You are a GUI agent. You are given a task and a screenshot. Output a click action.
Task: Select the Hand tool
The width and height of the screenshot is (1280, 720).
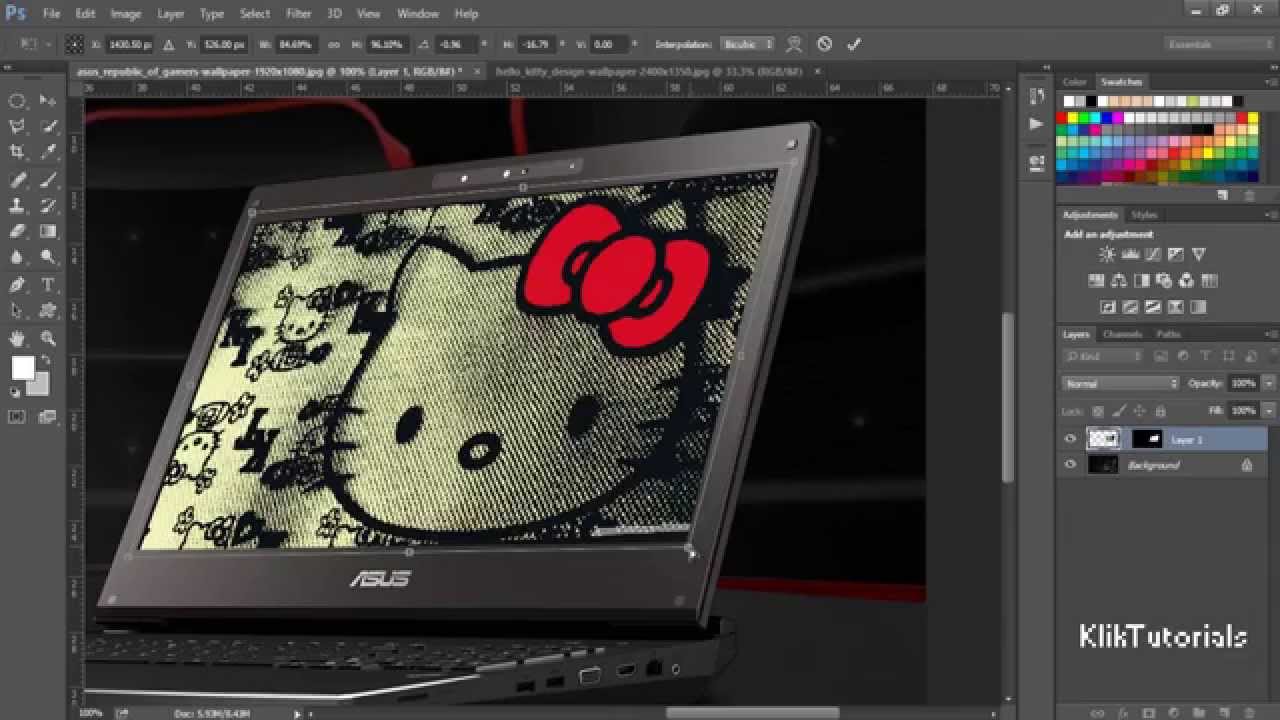coord(17,338)
